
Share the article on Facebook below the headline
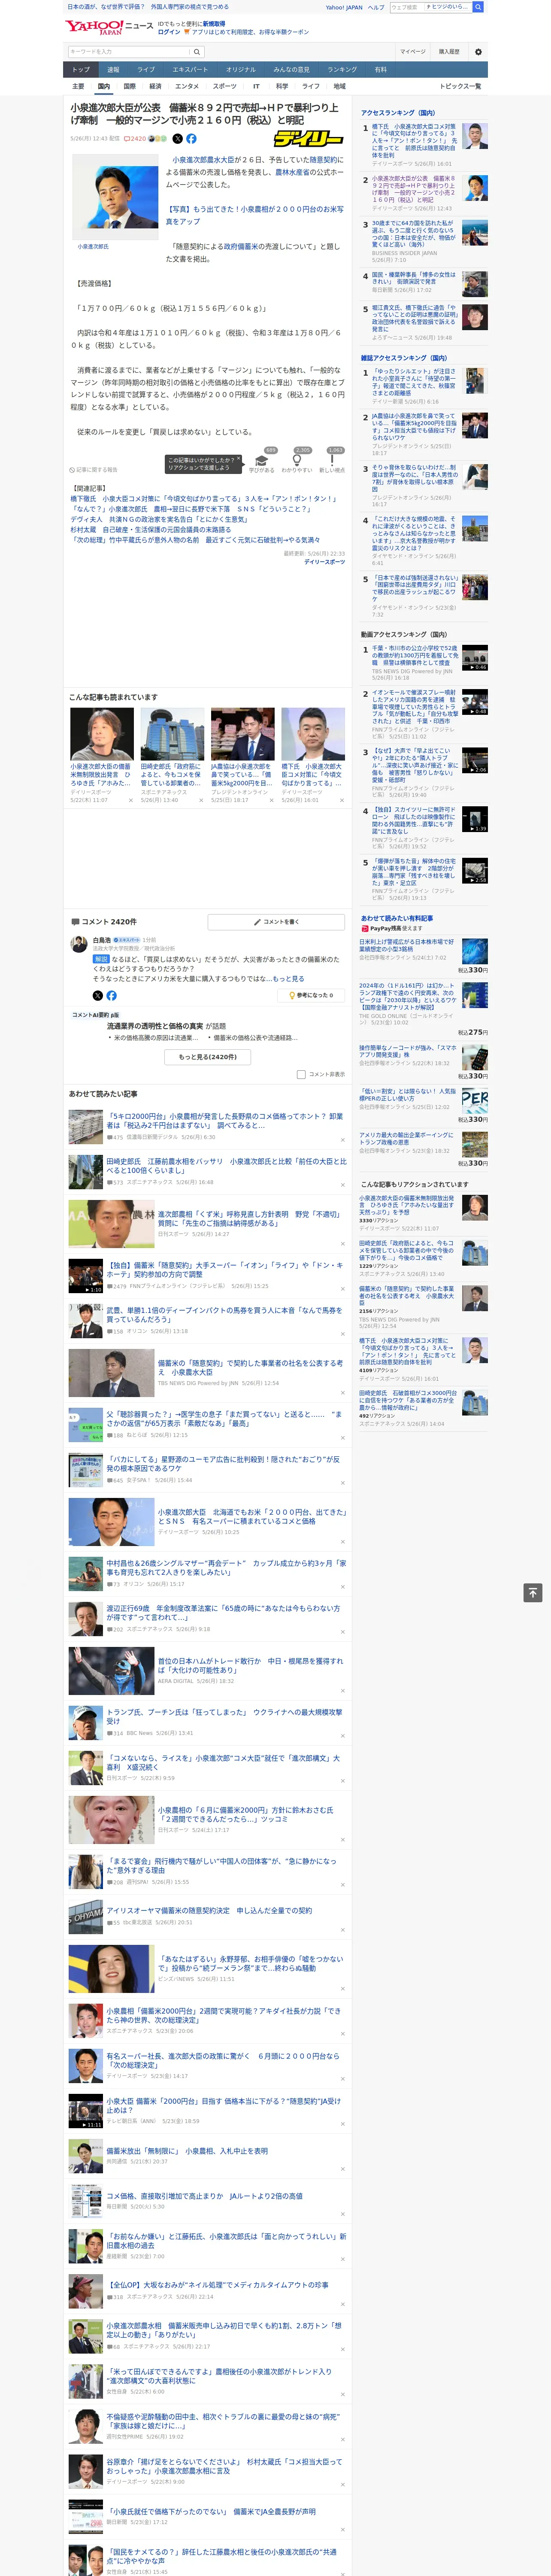[x=191, y=139]
